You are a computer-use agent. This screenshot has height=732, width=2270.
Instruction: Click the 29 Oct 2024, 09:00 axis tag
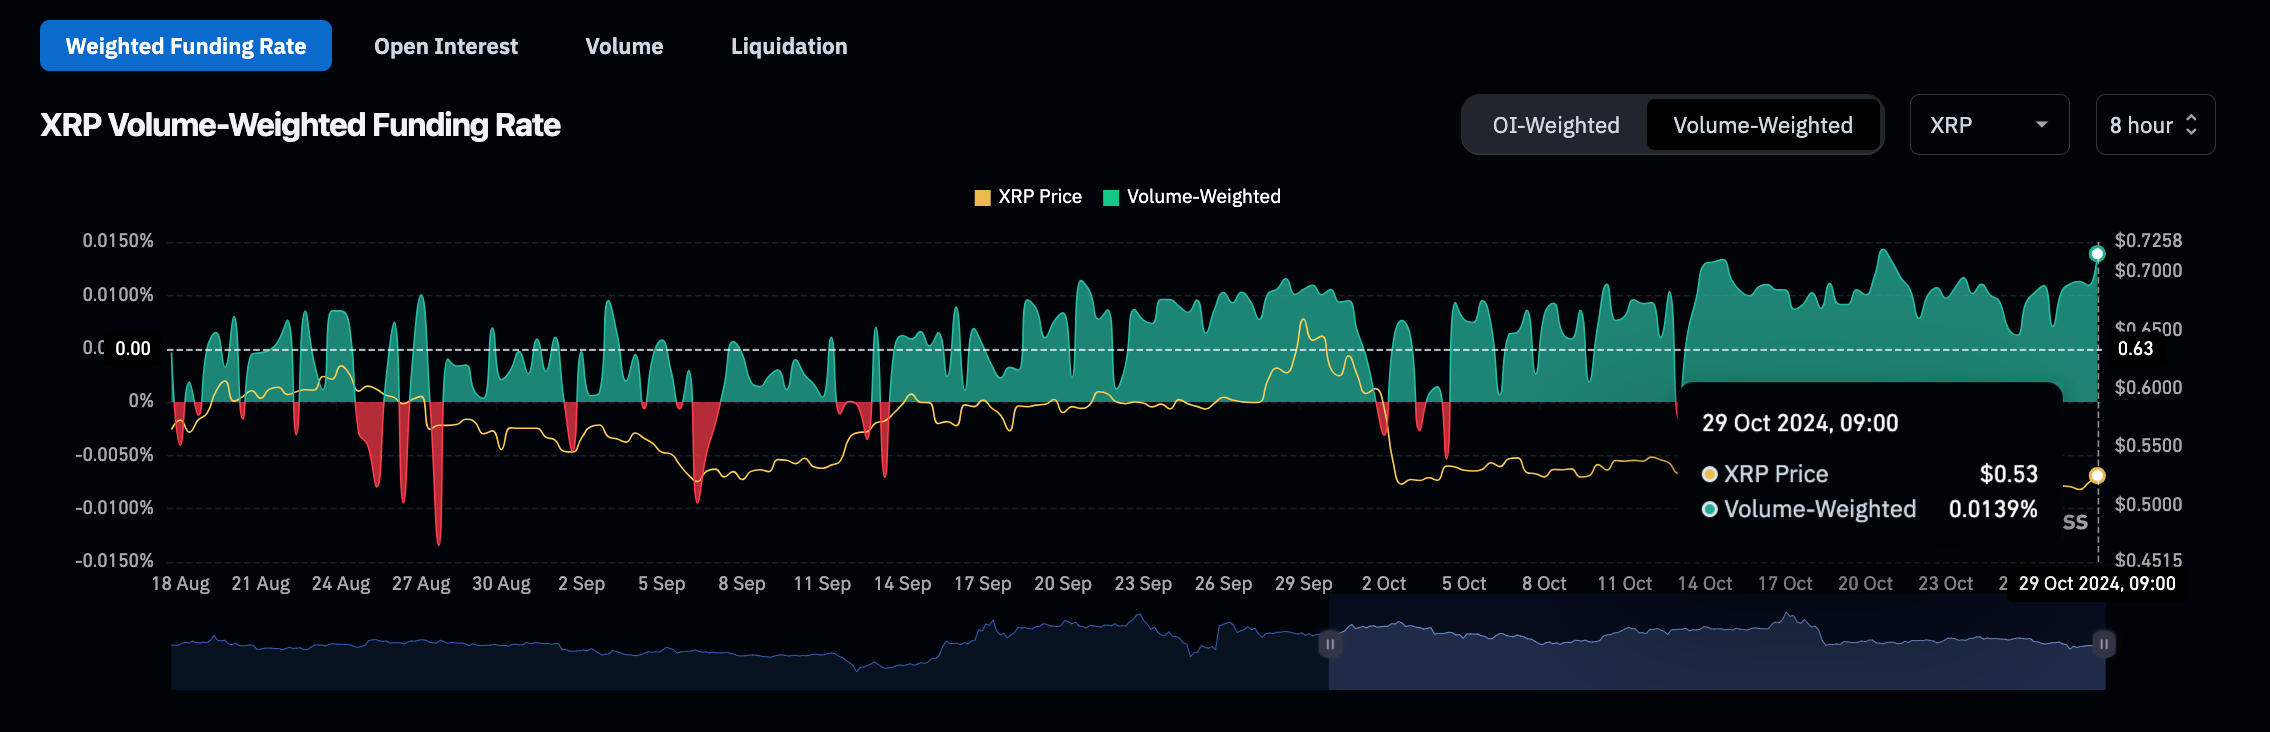[x=2097, y=584]
